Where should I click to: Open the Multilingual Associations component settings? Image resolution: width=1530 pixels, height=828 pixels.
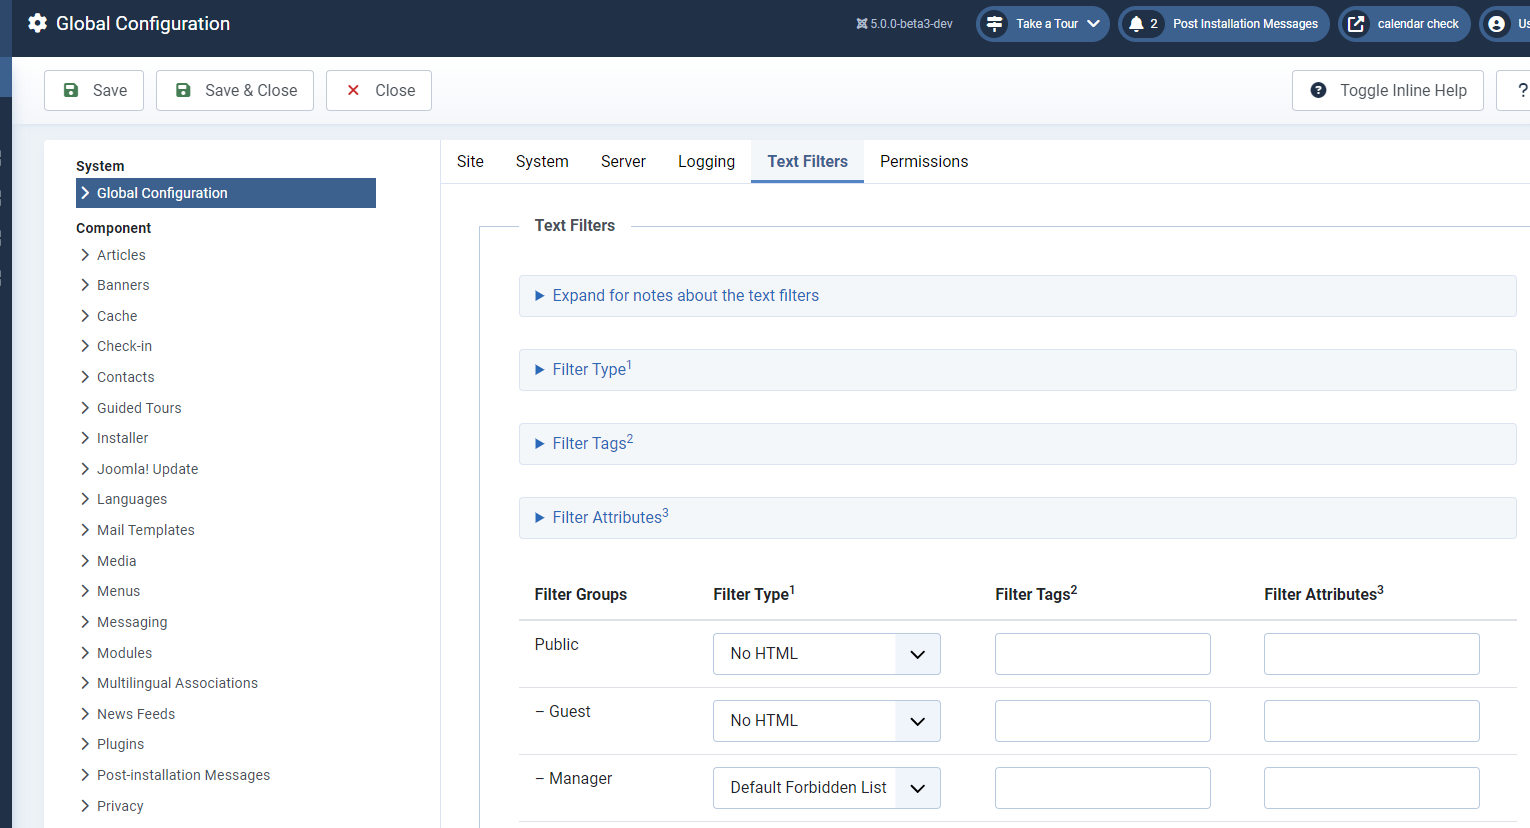coord(177,683)
